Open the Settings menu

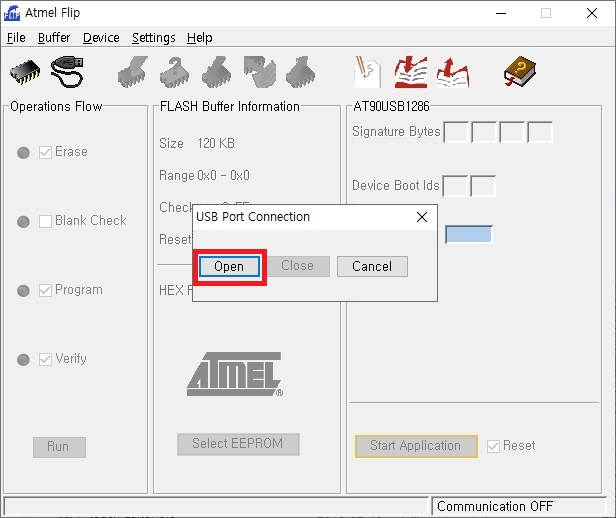[x=153, y=38]
